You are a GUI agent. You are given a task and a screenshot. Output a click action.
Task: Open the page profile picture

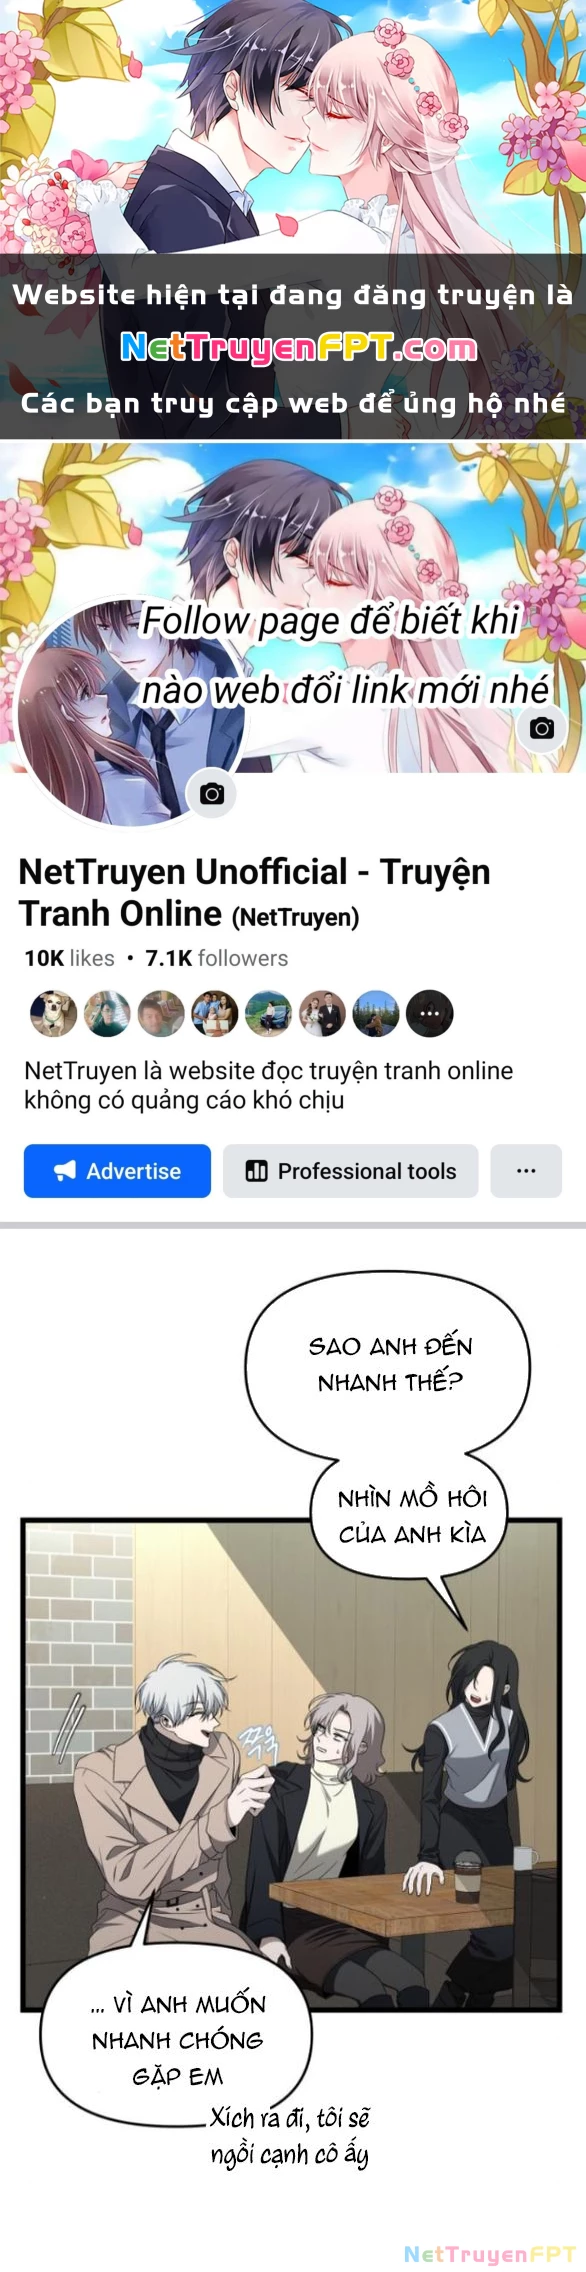tap(131, 714)
